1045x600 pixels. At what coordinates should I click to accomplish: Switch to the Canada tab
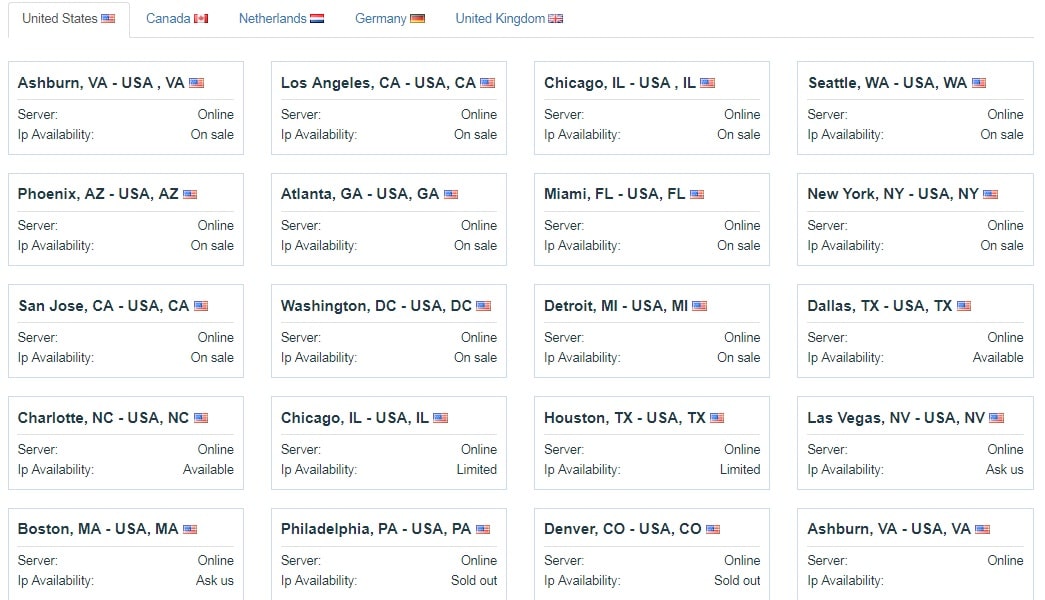(x=177, y=19)
